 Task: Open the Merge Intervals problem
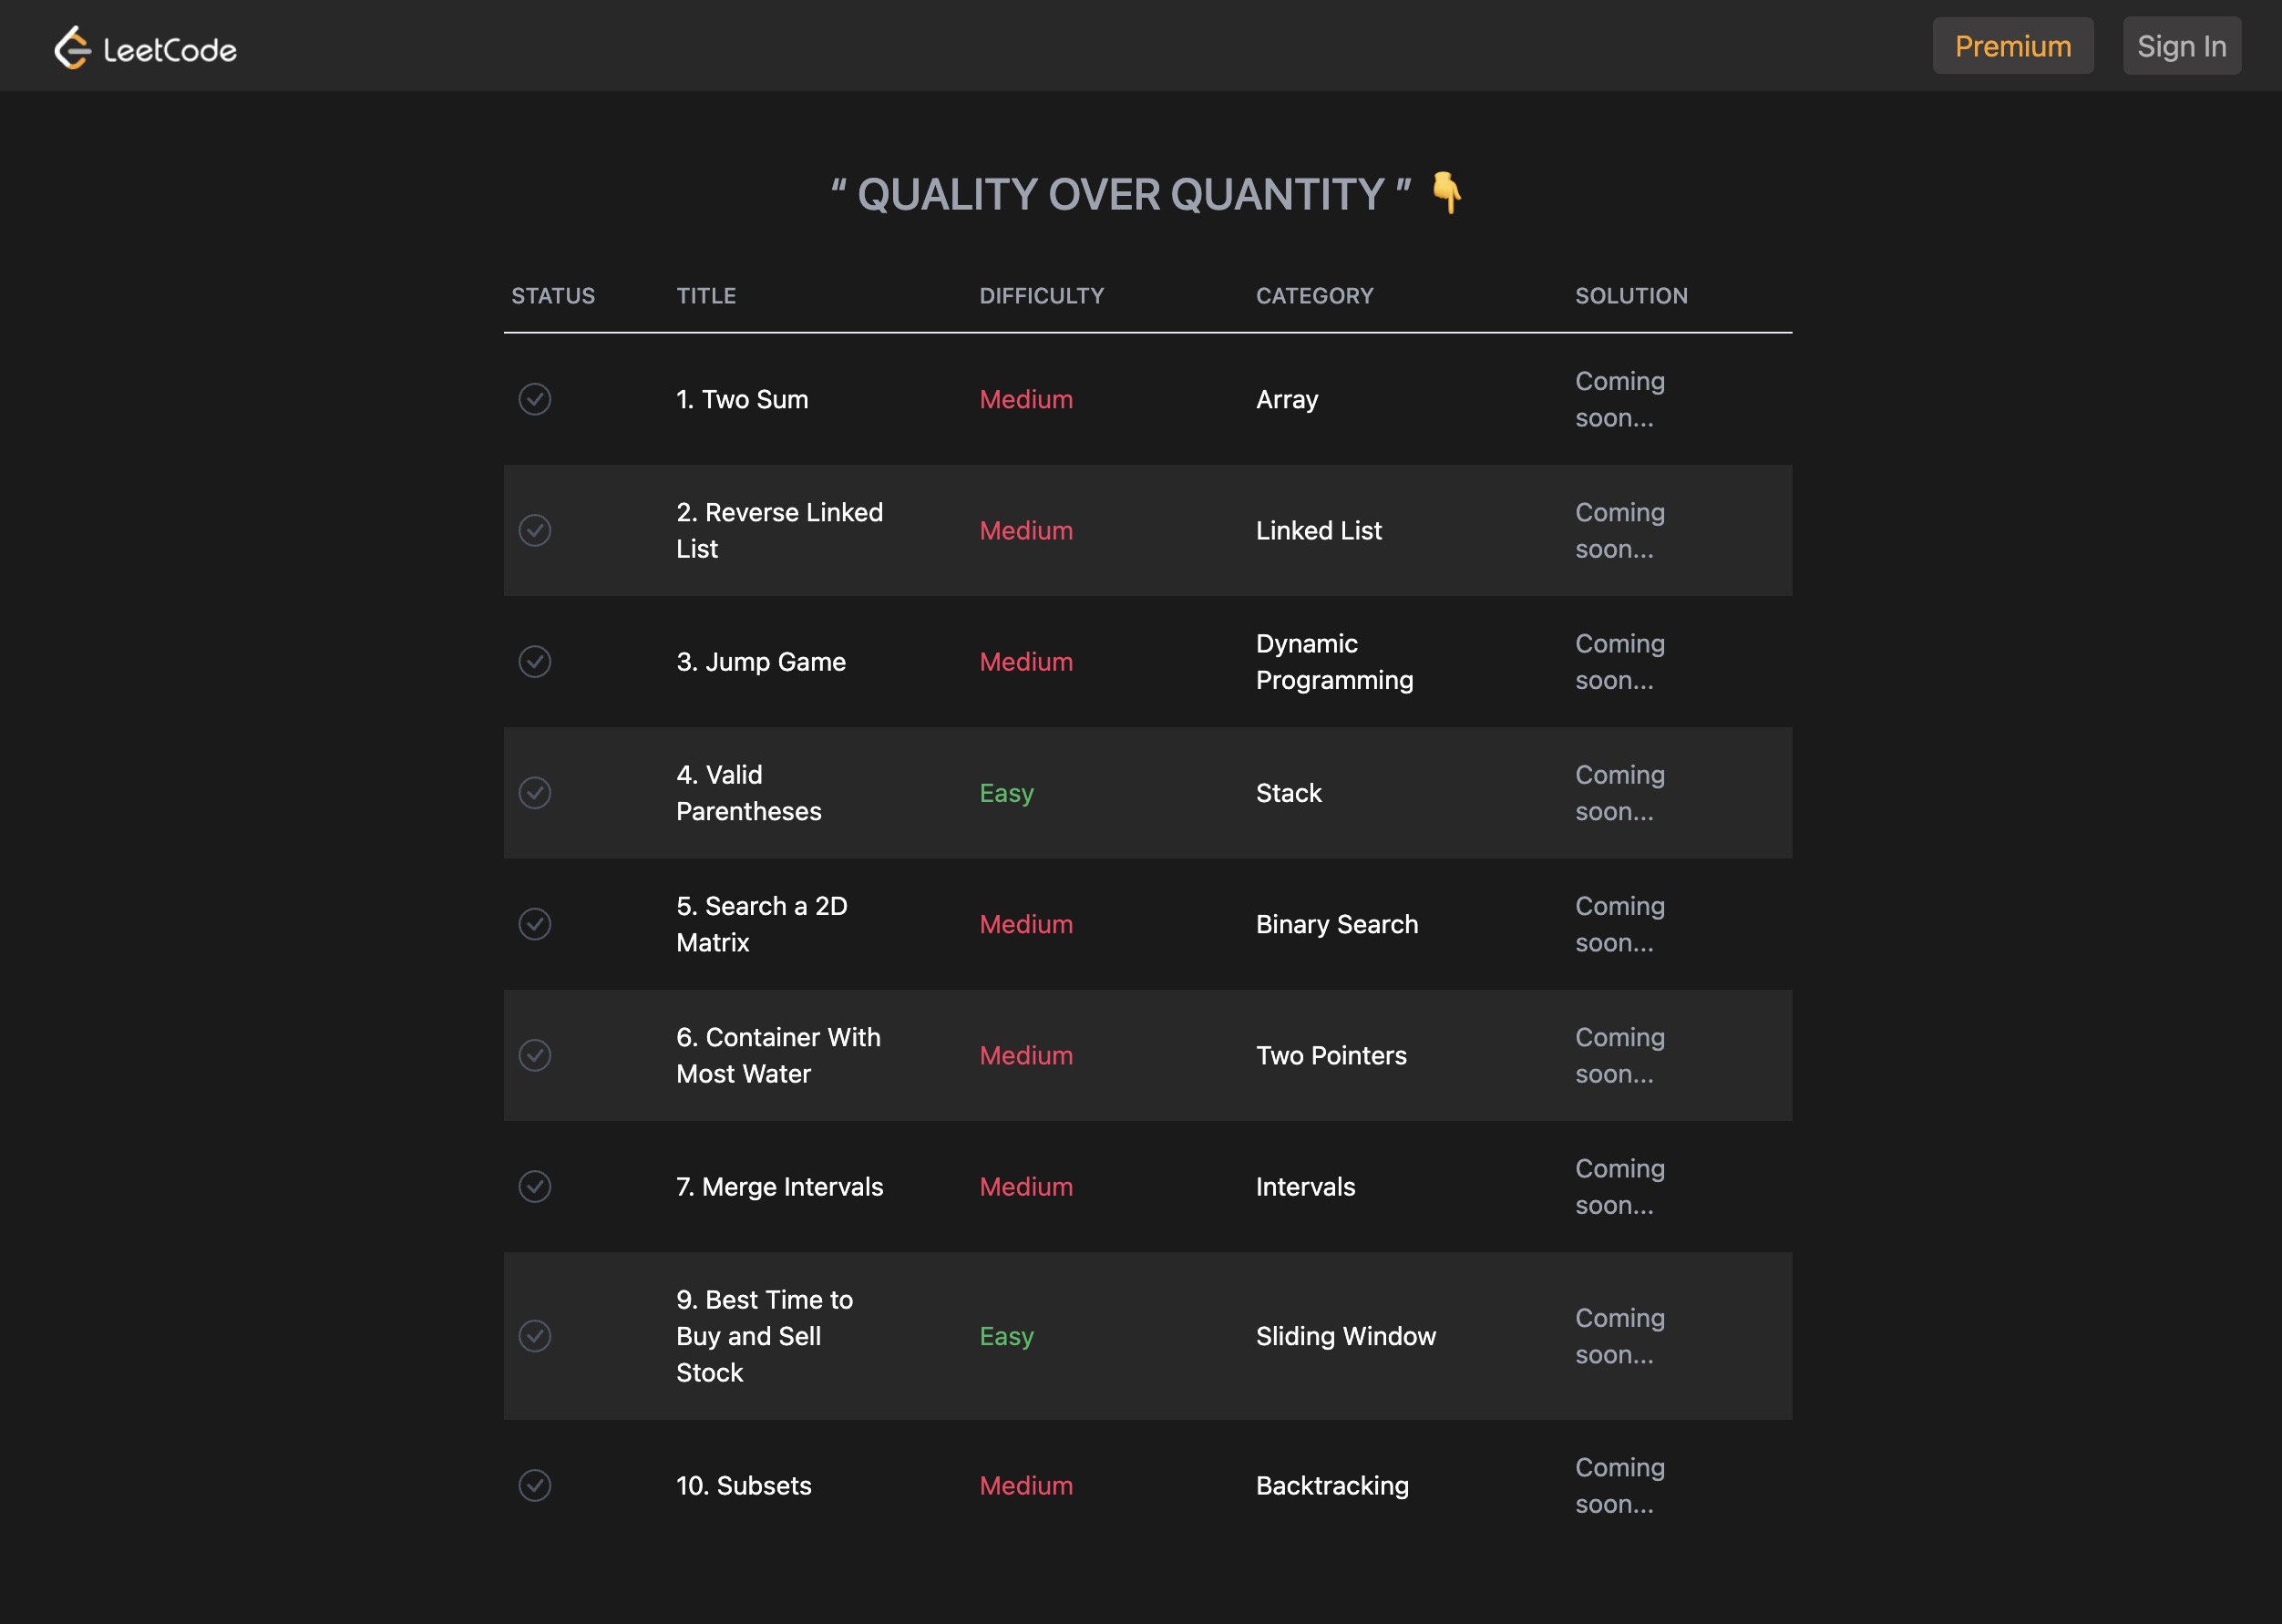pyautogui.click(x=779, y=1186)
